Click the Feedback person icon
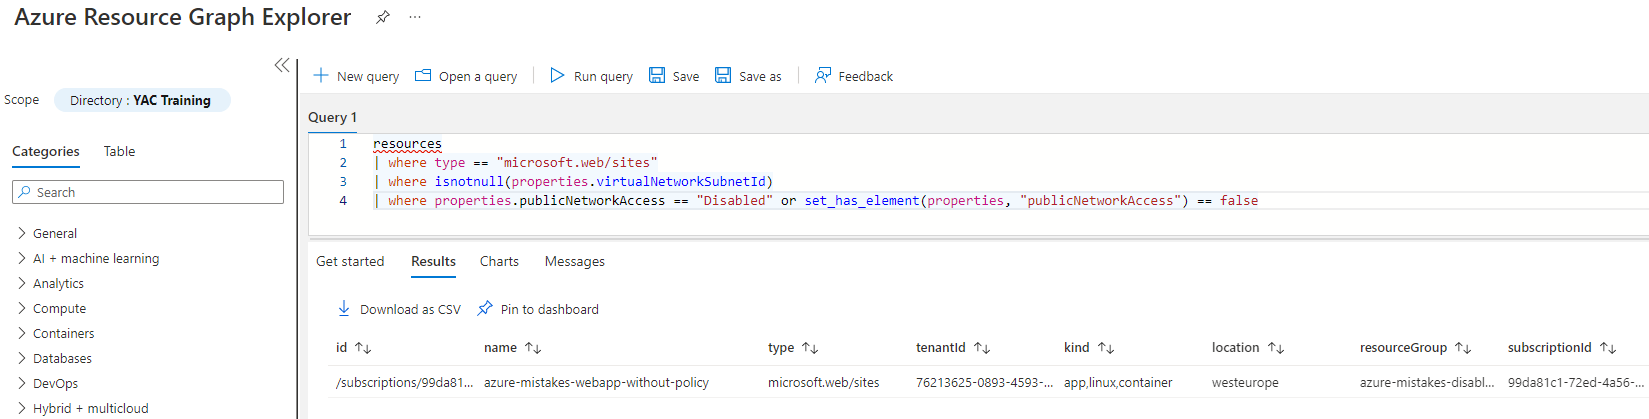The width and height of the screenshot is (1649, 419). [x=823, y=75]
